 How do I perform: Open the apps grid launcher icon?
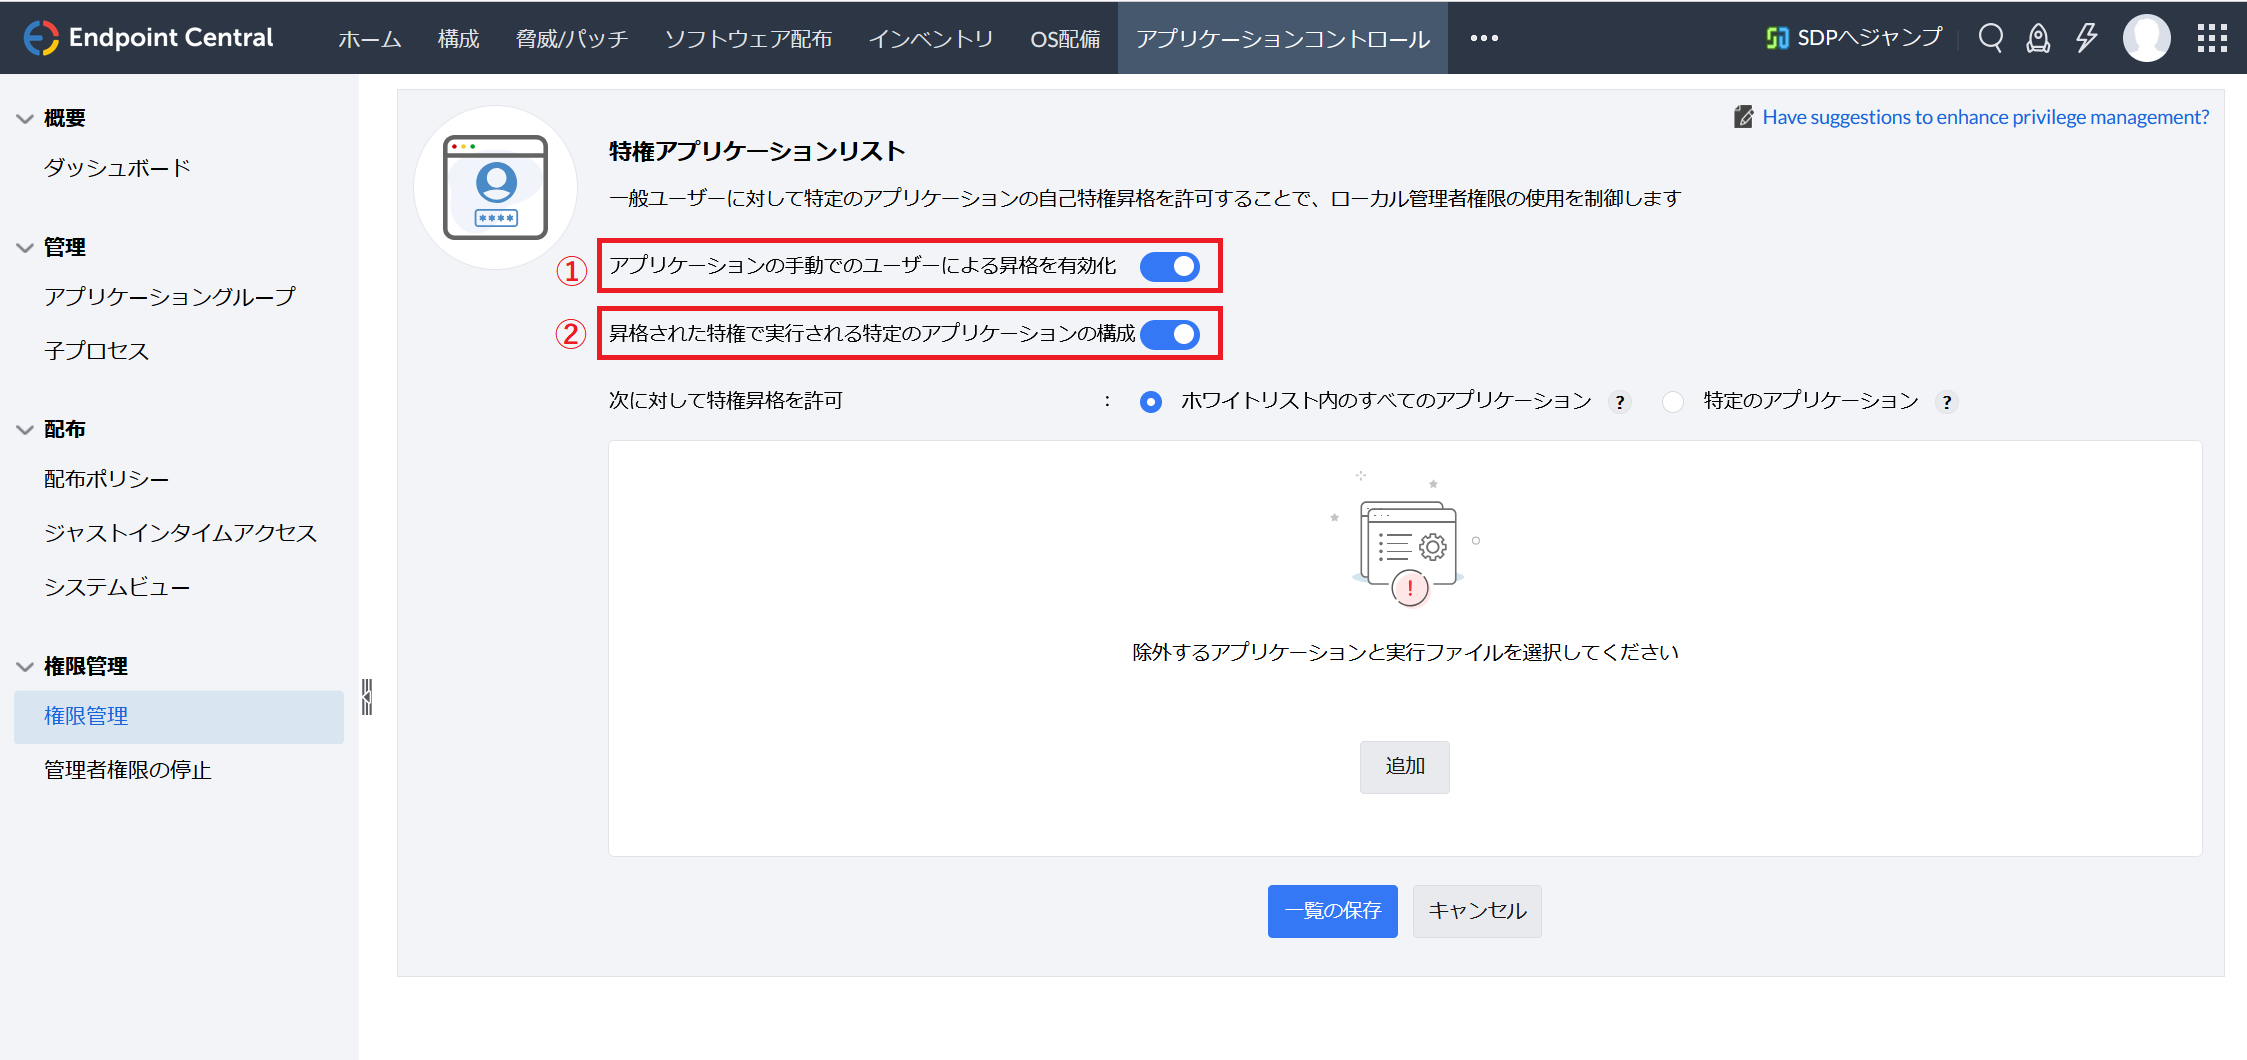click(2212, 38)
